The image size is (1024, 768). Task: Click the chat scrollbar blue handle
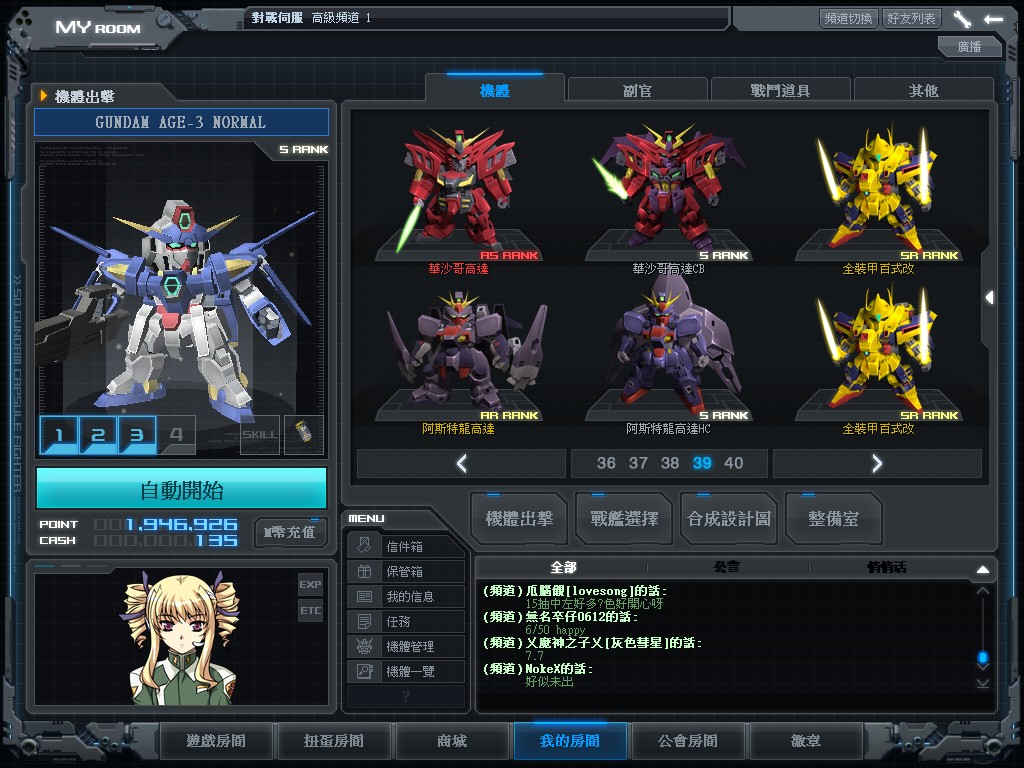tap(983, 657)
